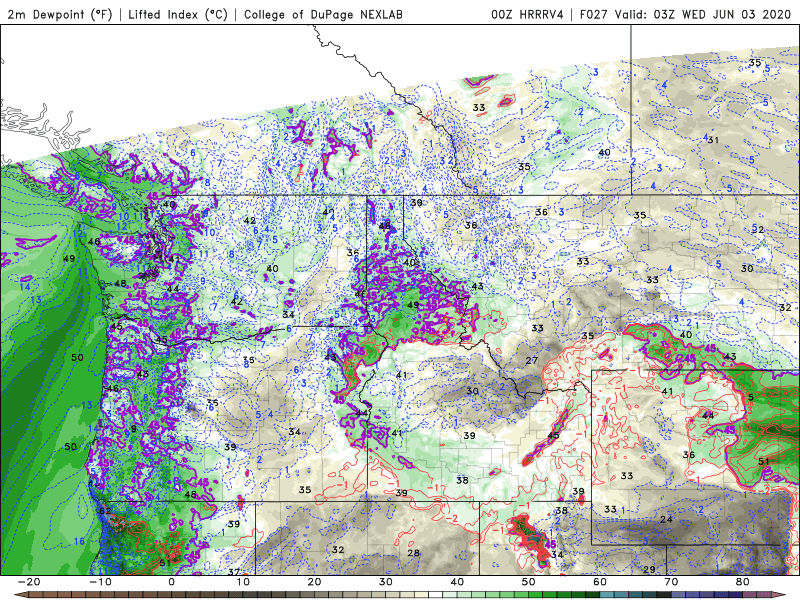Click the black dewpoint value '31'
This screenshot has height=600, width=800.
pyautogui.click(x=713, y=140)
